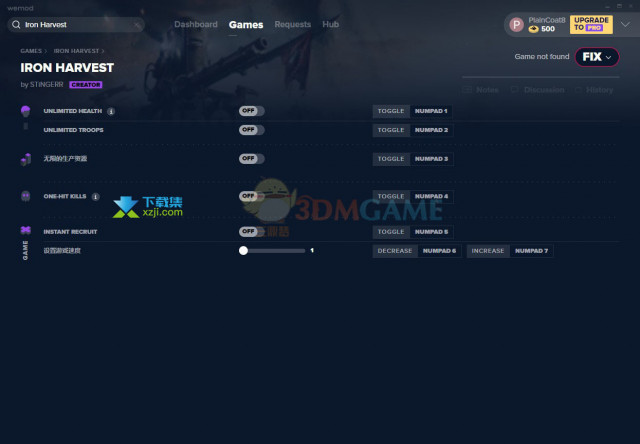Screen dimensions: 640x444
Task: Change the NUMPAD 6 hotkey
Action: [439, 251]
